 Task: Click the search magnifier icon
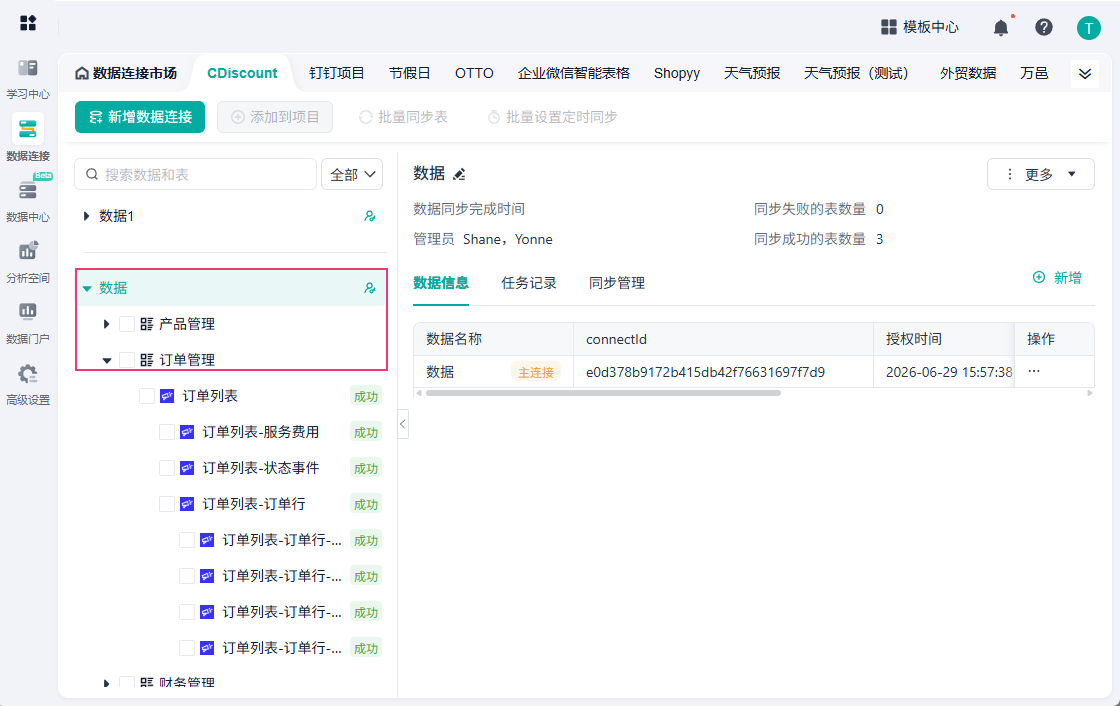click(92, 174)
